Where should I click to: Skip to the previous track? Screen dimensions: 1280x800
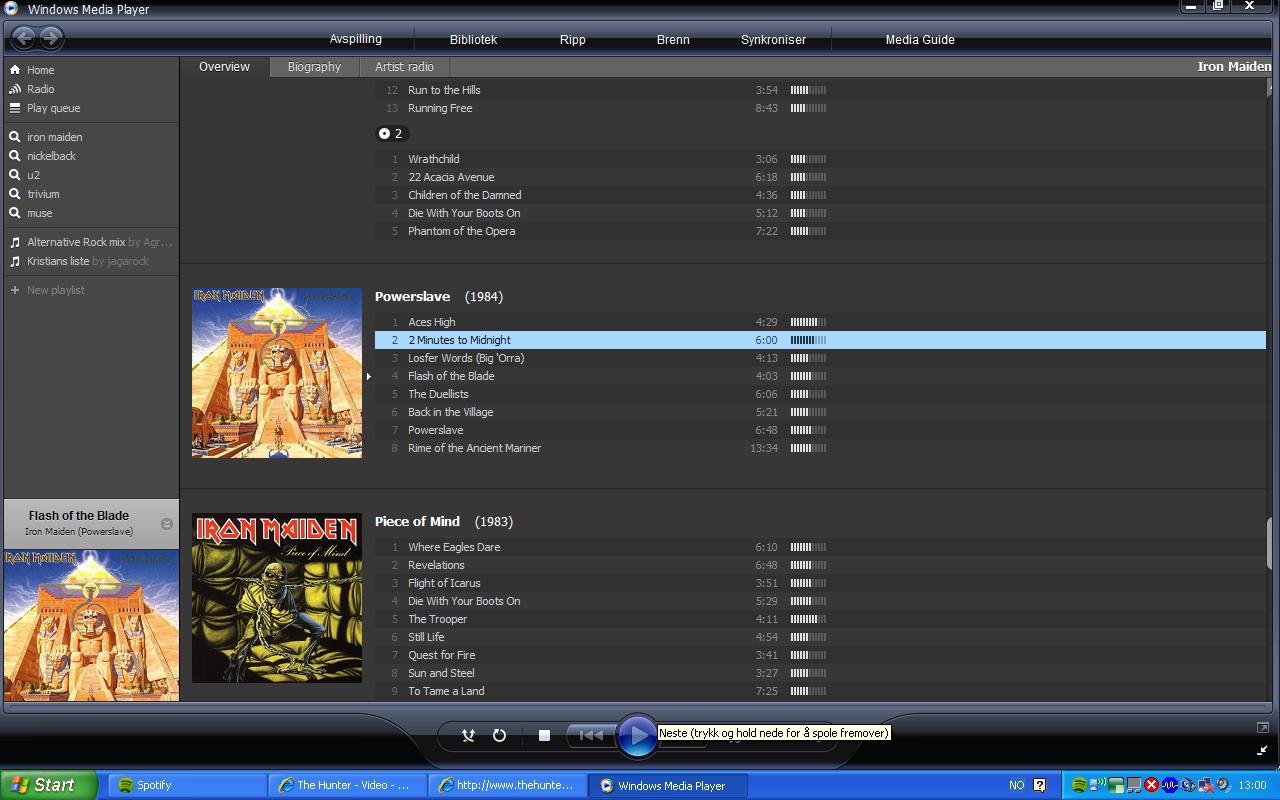click(x=591, y=735)
